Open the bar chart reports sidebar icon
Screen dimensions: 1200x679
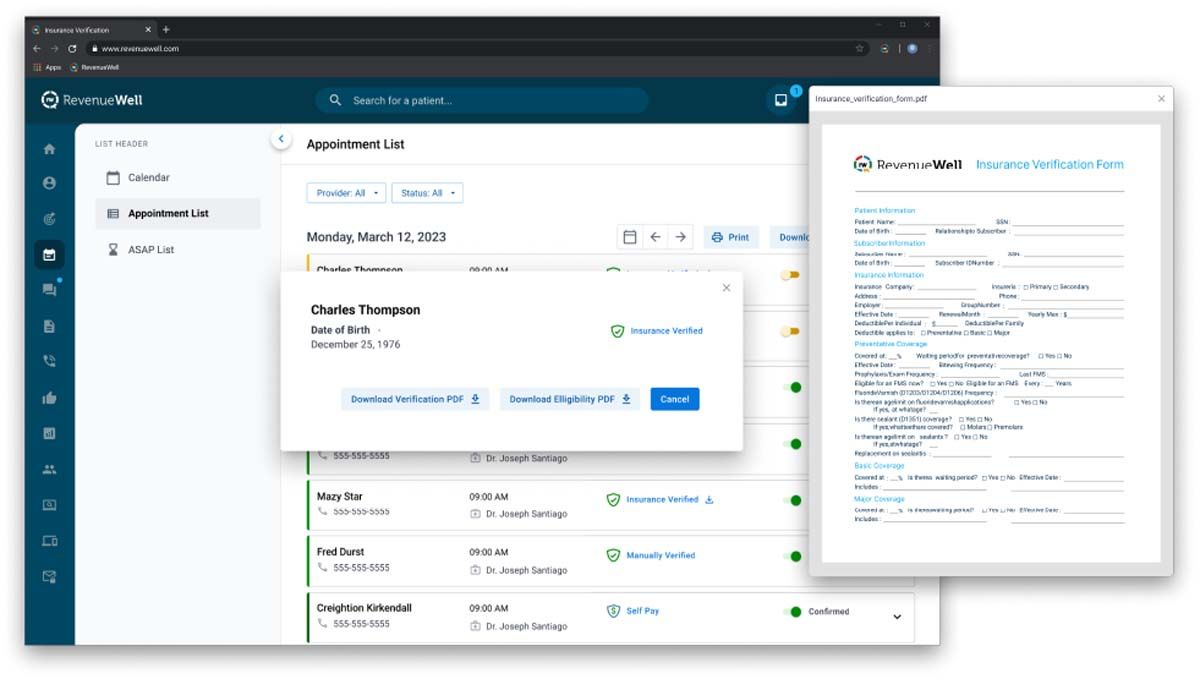tap(49, 433)
